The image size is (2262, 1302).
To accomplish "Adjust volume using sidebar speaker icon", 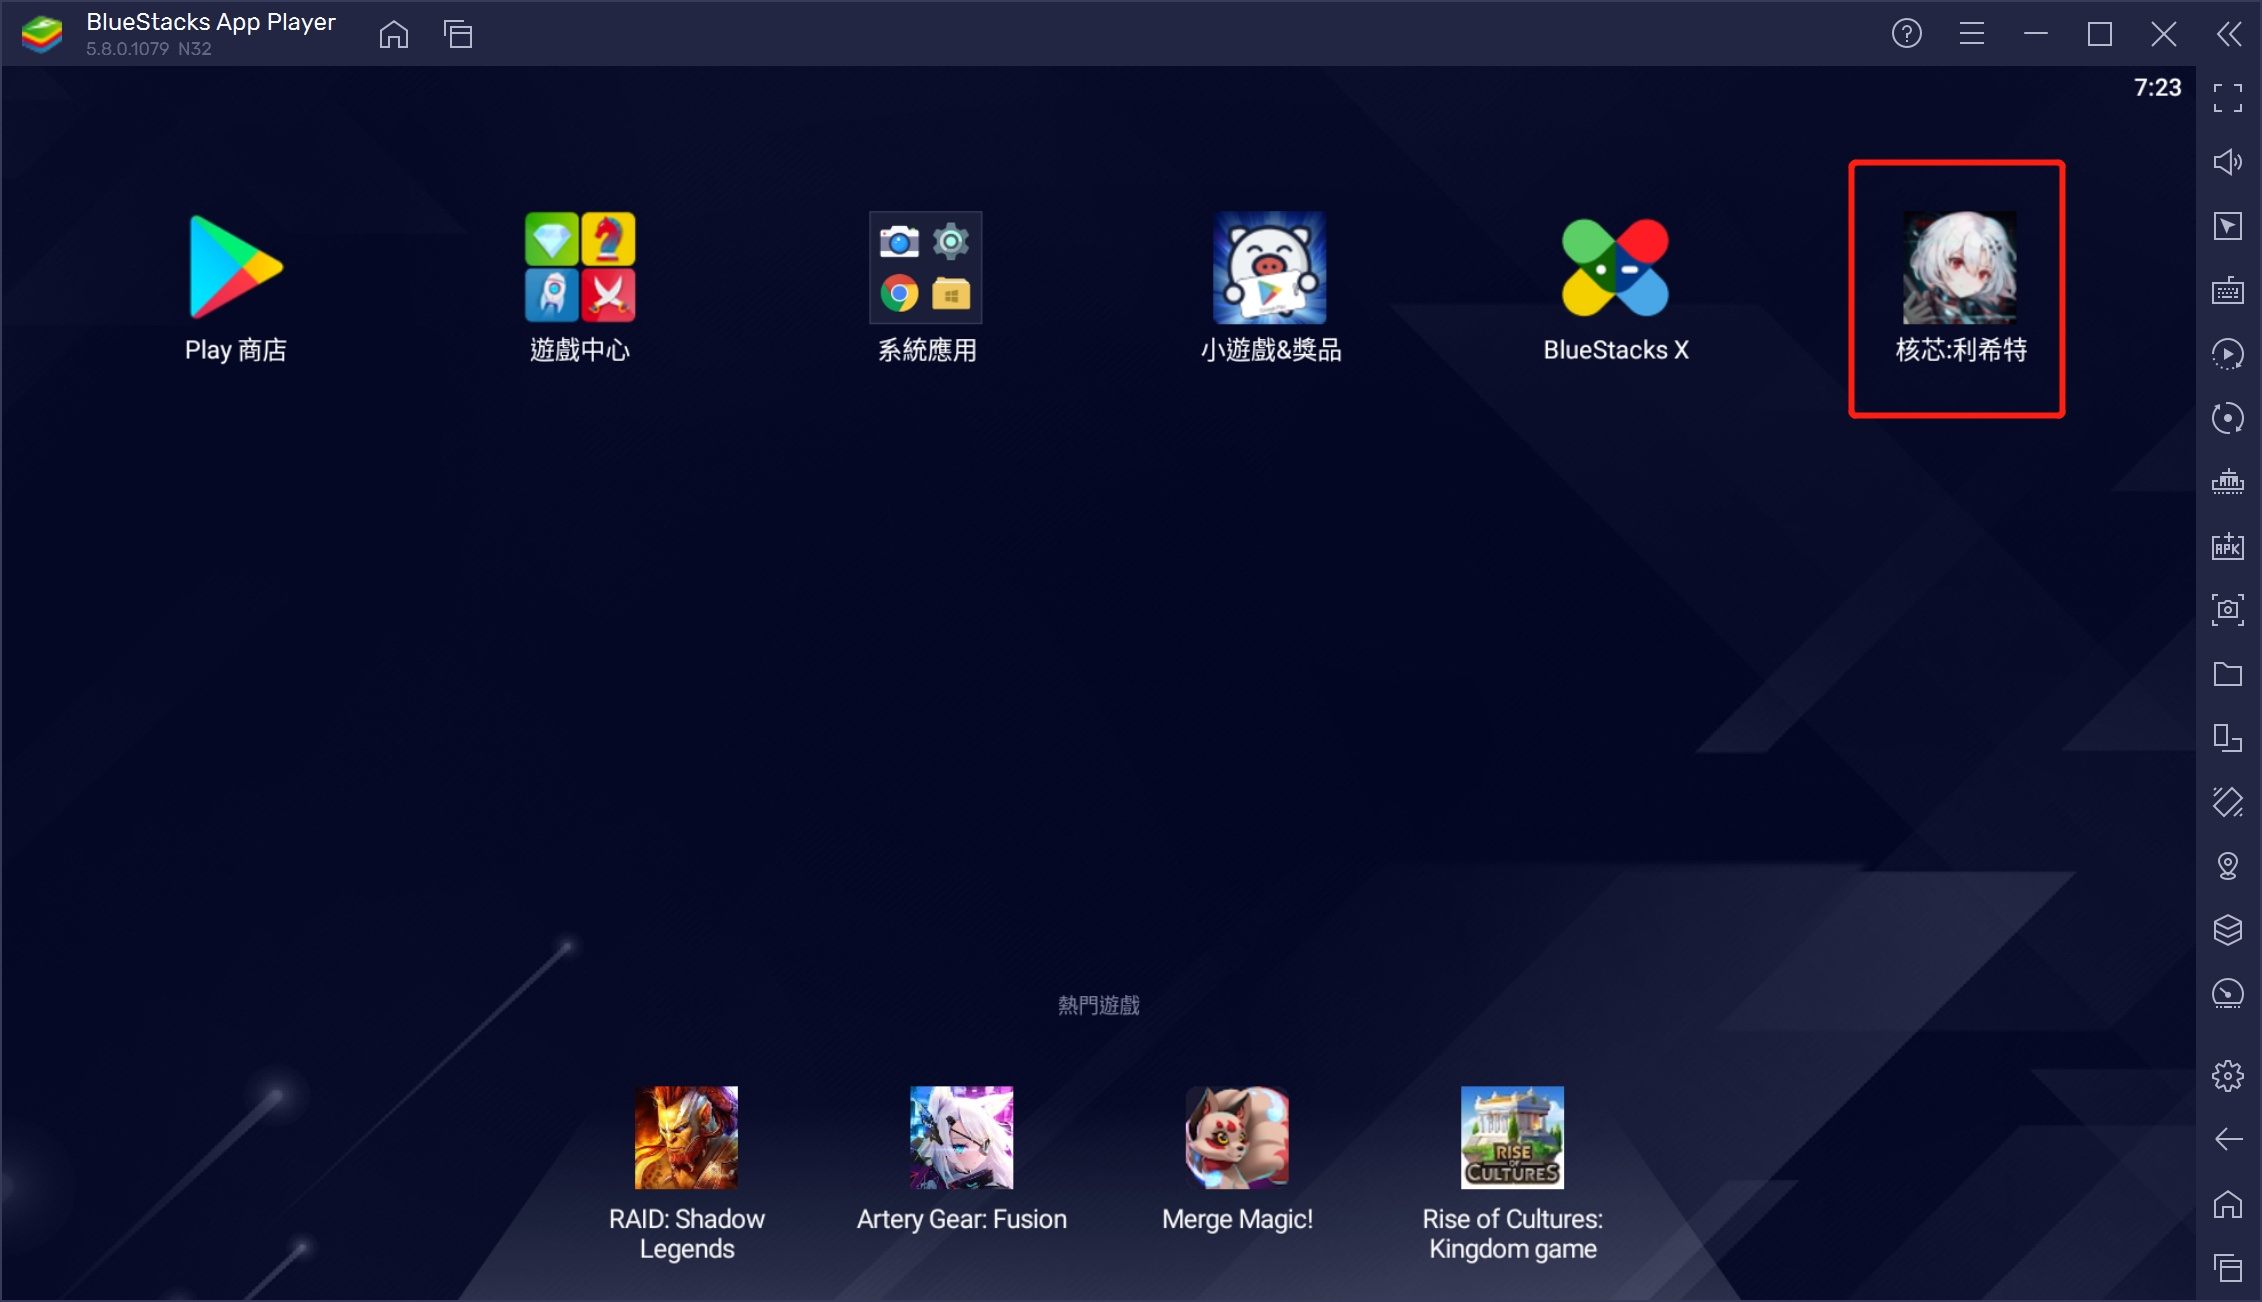I will 2228,162.
